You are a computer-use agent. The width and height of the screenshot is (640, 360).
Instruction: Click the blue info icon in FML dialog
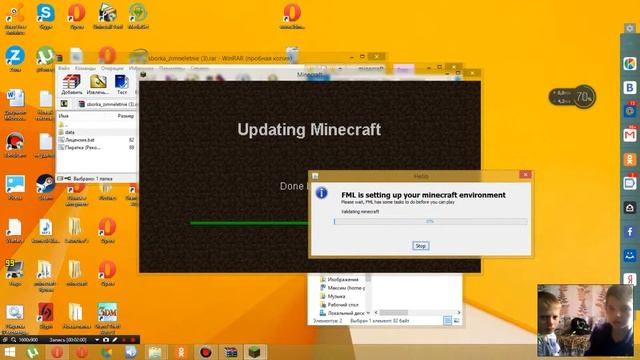(321, 193)
